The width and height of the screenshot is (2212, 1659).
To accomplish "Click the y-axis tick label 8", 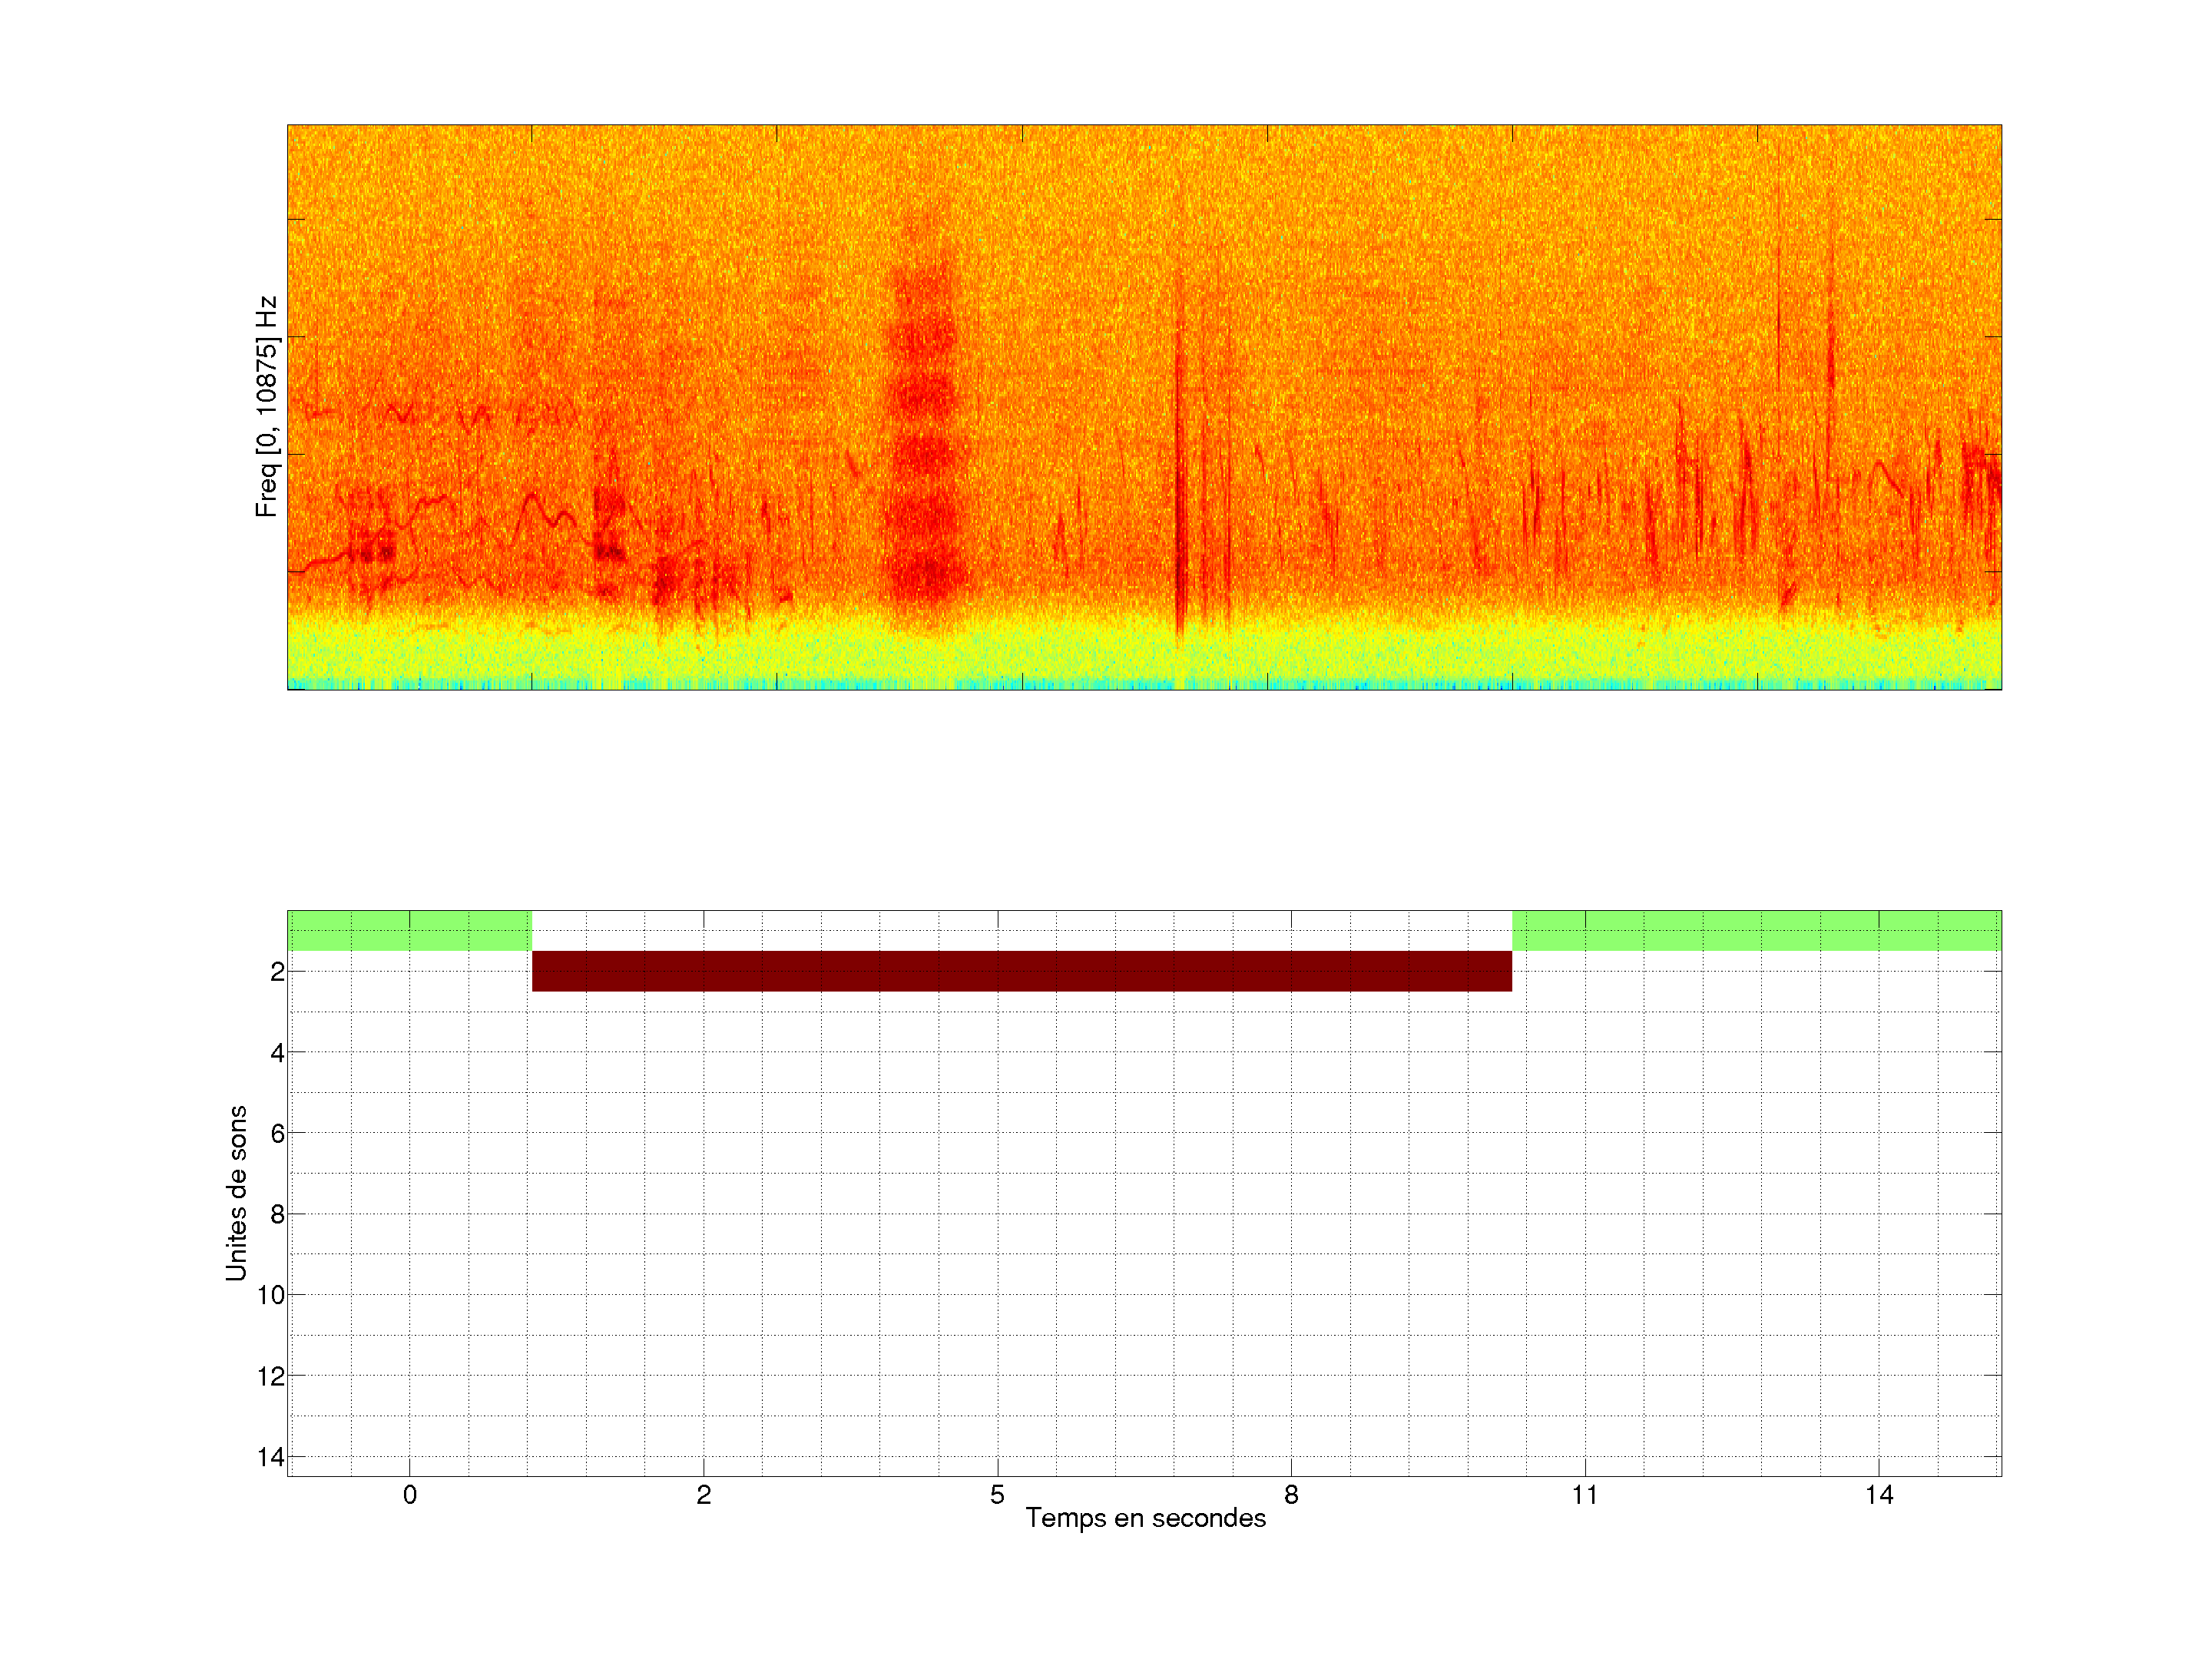I will (277, 1215).
